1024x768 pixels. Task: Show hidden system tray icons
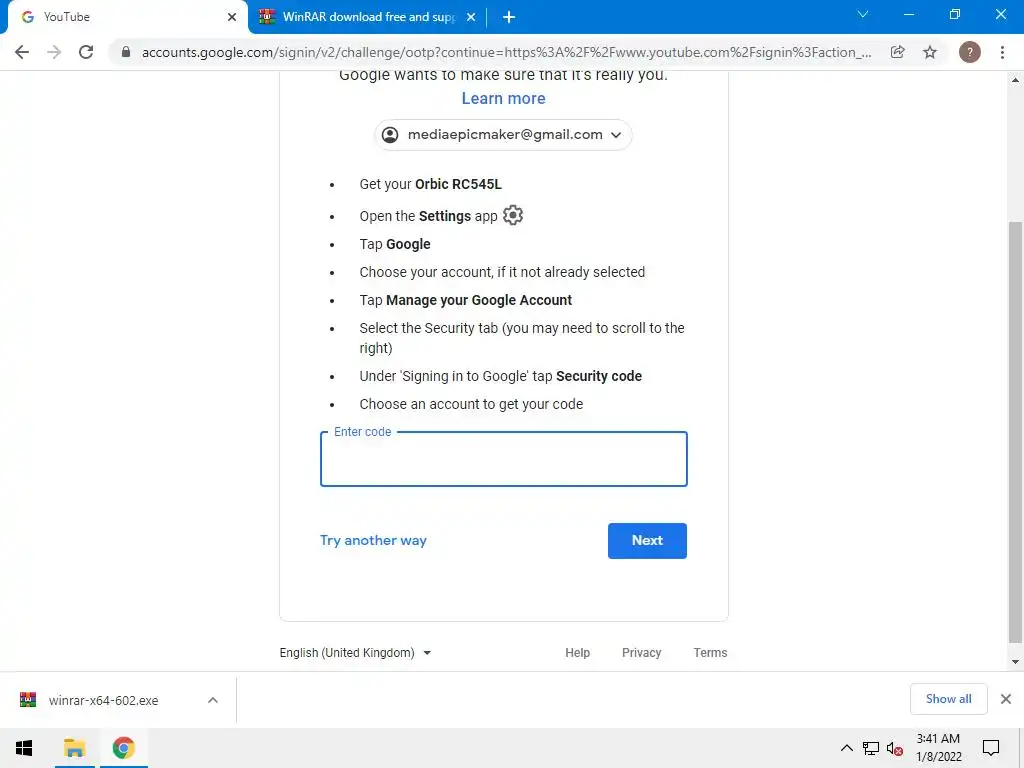pyautogui.click(x=846, y=748)
